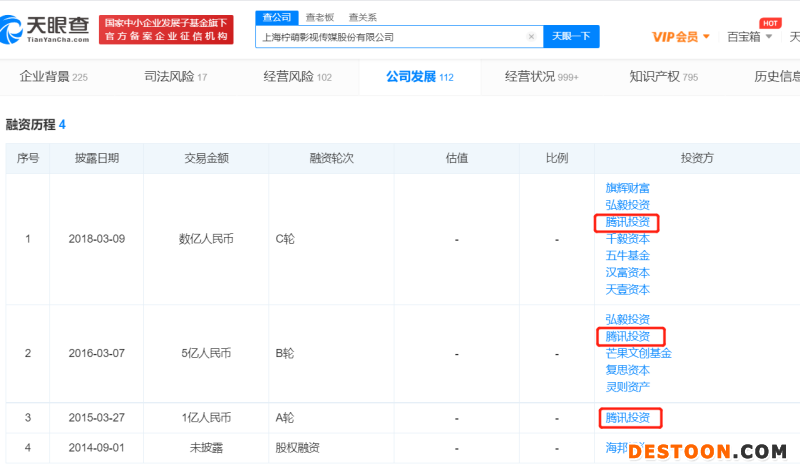Click the company name search input field
The width and height of the screenshot is (800, 474).
coord(390,37)
